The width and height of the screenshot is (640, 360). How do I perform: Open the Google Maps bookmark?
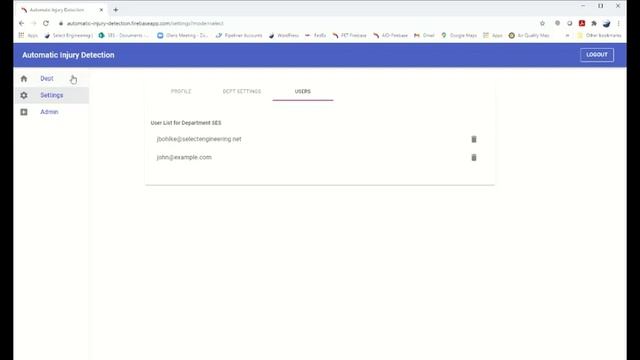pos(459,36)
